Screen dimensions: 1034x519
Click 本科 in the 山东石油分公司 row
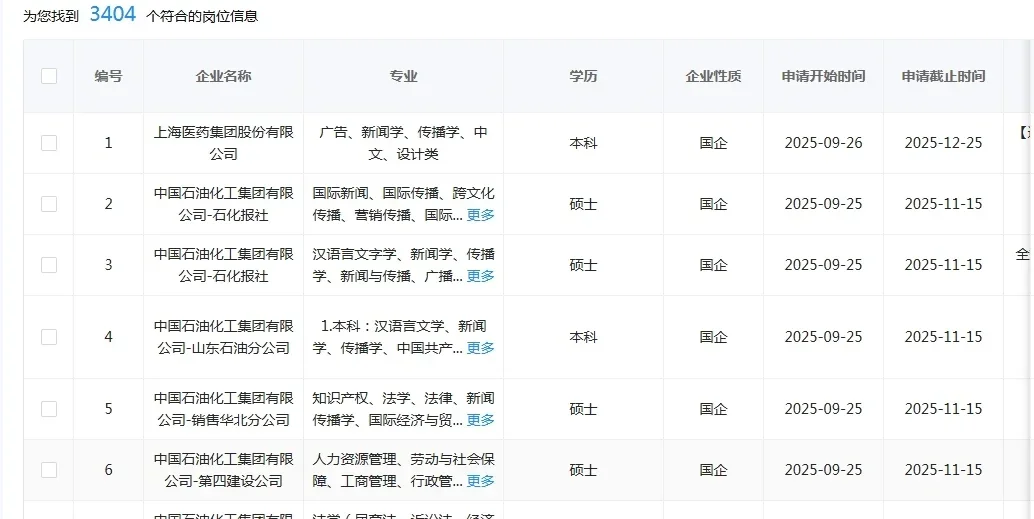(584, 337)
